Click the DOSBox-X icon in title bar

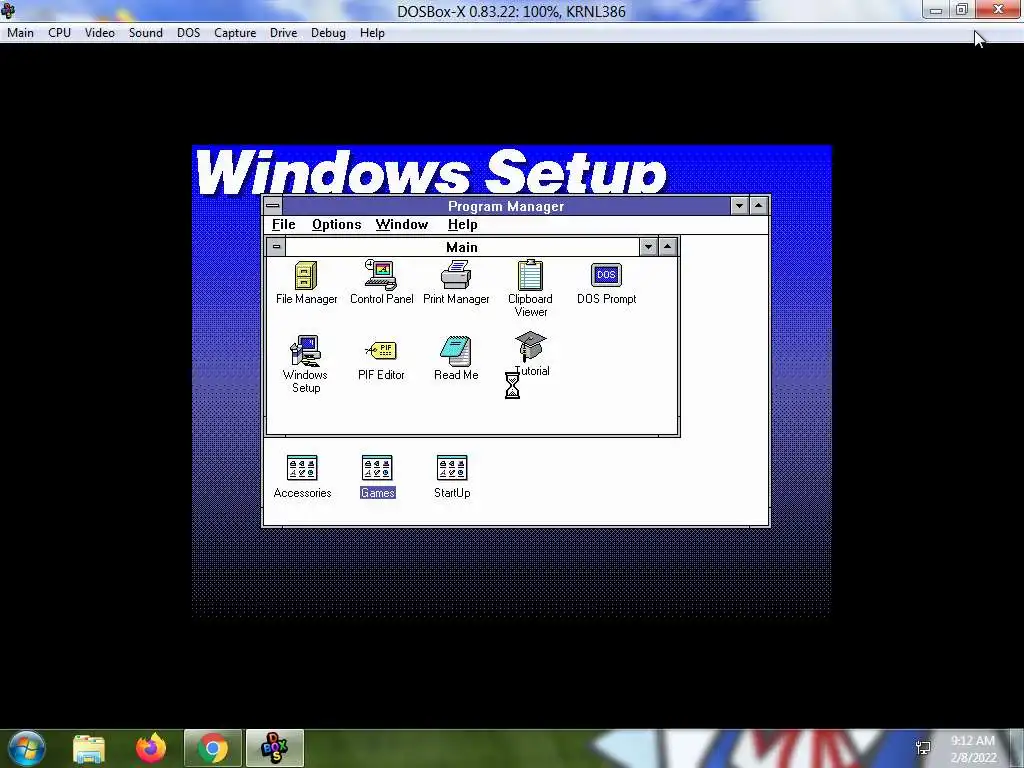[8, 10]
